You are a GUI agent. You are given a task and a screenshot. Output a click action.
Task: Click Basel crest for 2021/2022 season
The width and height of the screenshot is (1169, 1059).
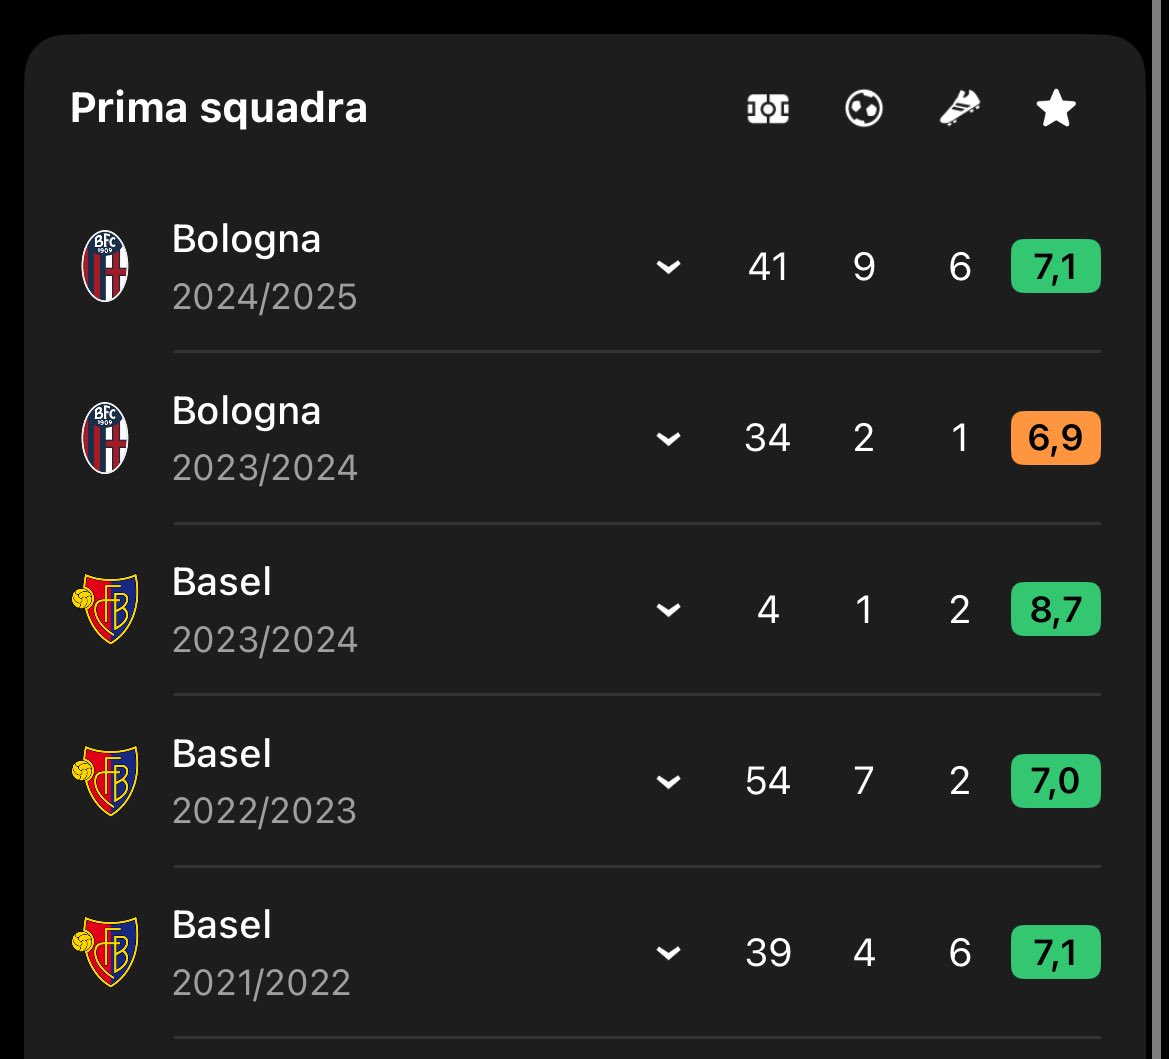tap(105, 952)
